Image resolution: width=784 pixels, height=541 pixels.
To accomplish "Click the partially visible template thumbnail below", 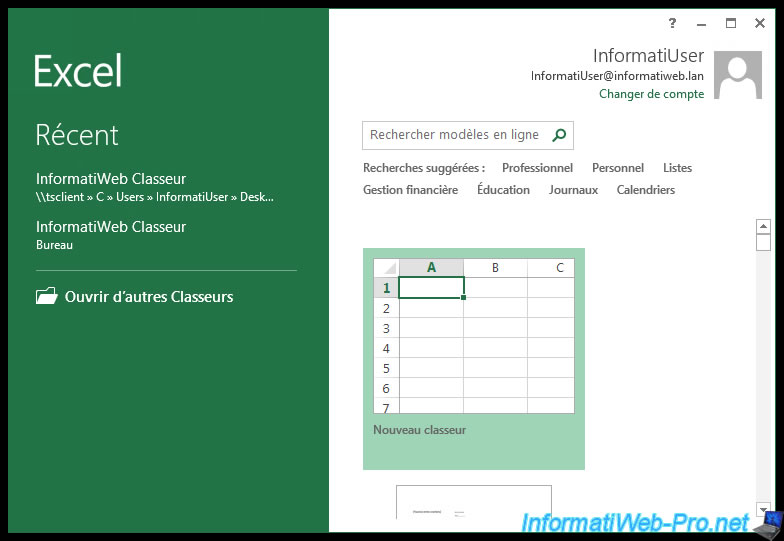I will pyautogui.click(x=474, y=502).
